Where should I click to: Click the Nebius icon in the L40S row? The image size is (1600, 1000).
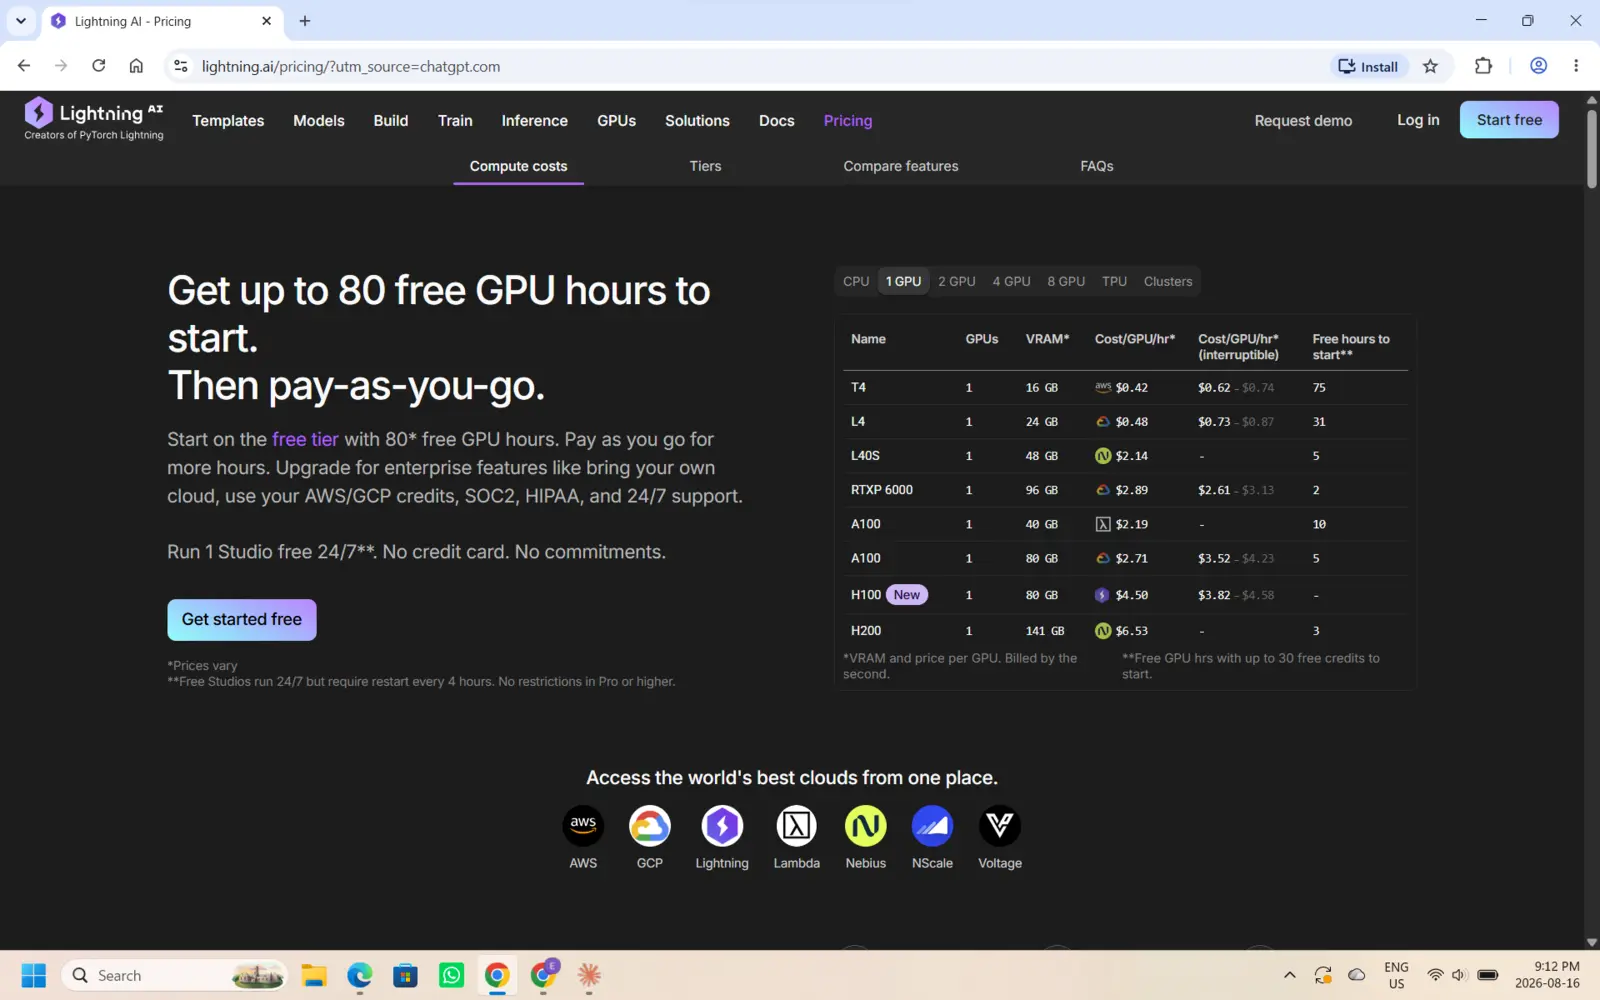point(1103,456)
